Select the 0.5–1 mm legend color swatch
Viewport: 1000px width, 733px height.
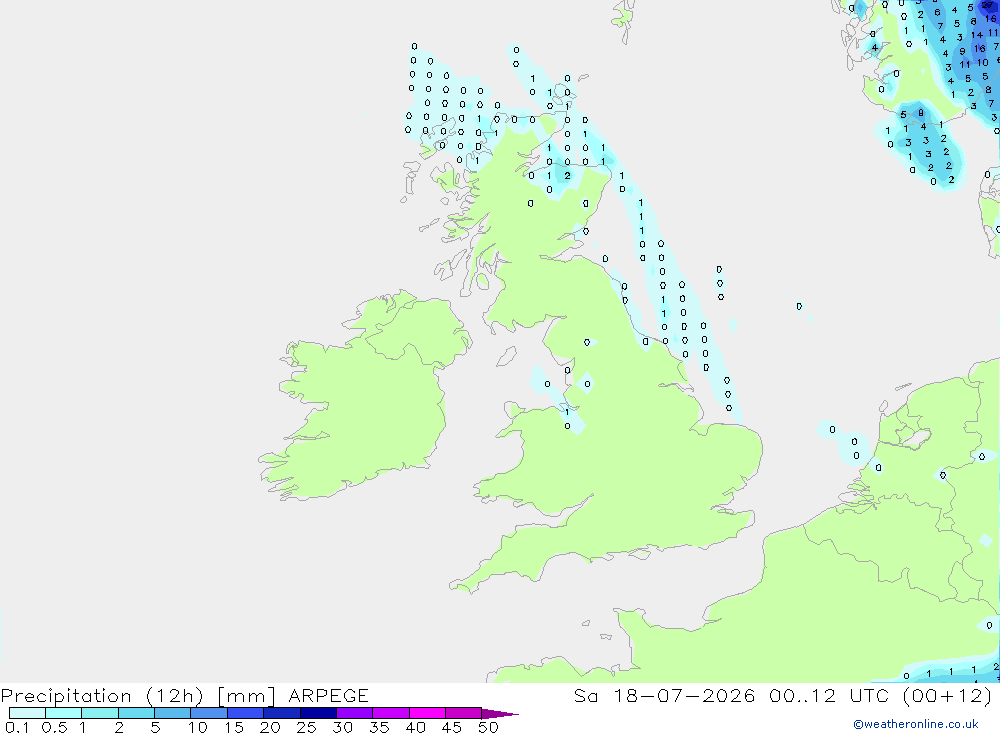pyautogui.click(x=64, y=713)
